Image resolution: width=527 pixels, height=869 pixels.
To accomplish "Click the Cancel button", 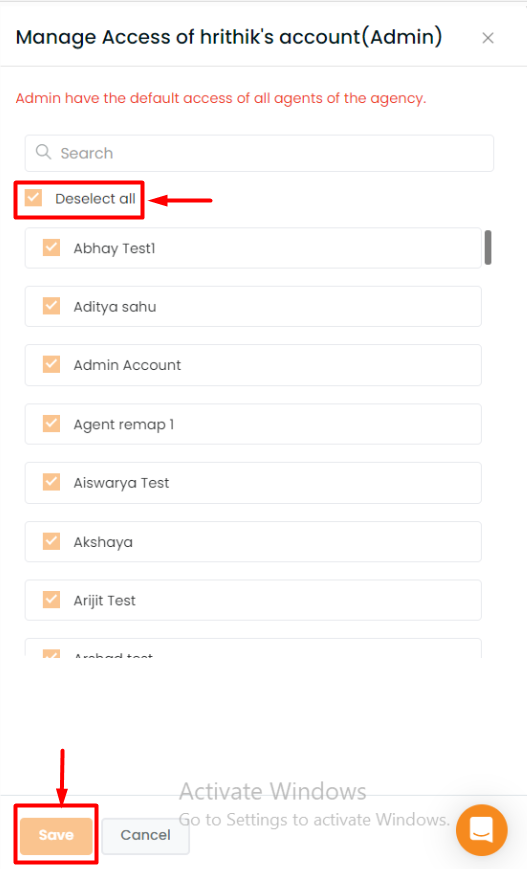I will pyautogui.click(x=146, y=835).
